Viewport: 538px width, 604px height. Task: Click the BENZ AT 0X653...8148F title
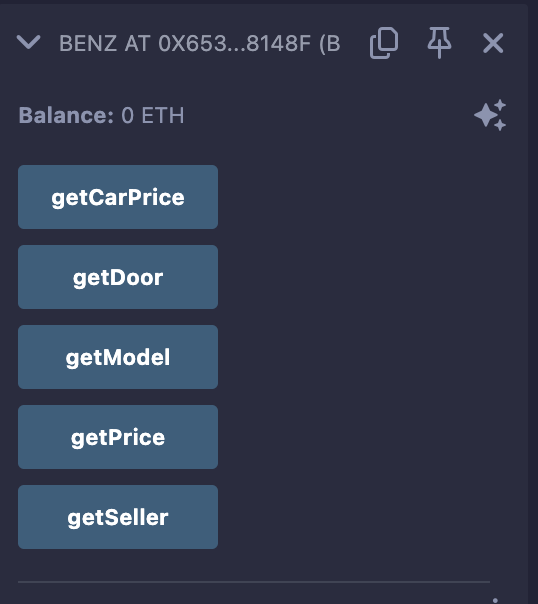[199, 43]
